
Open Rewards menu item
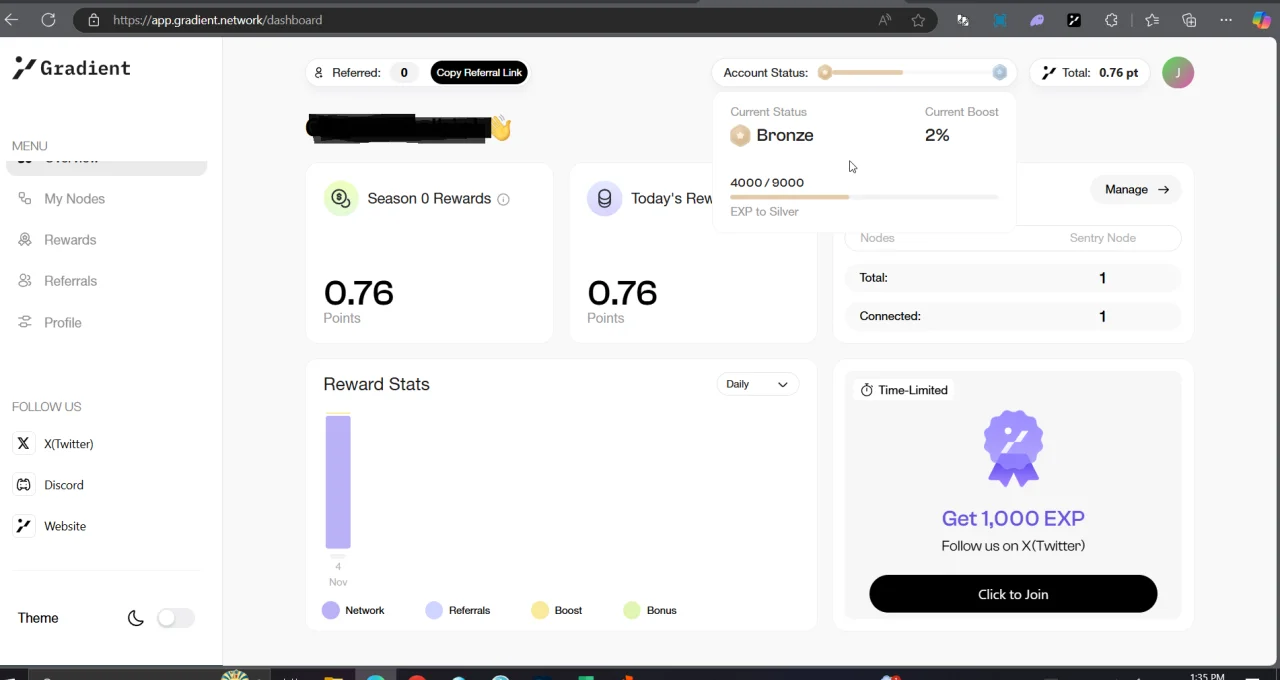pos(70,240)
